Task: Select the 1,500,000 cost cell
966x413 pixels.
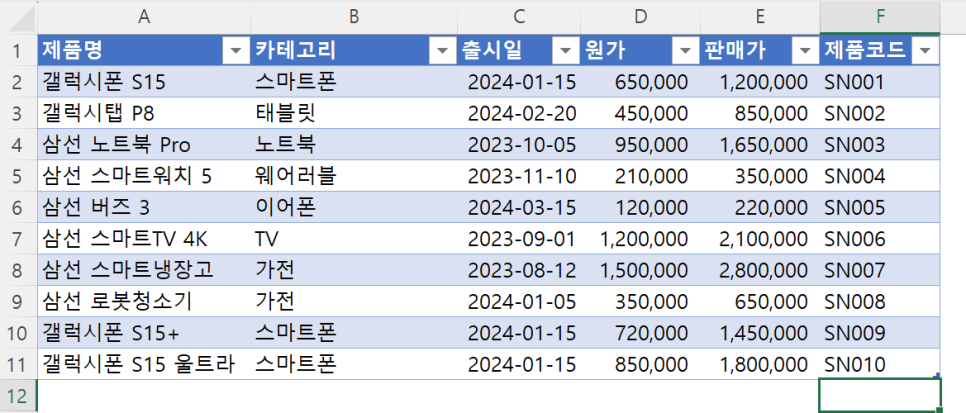Action: [641, 271]
